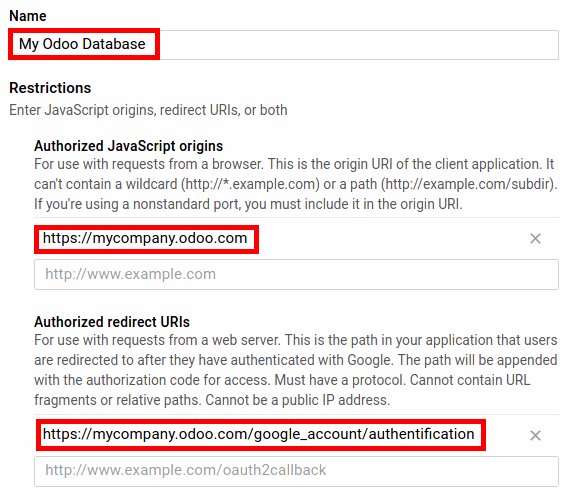This screenshot has height=497, width=573.
Task: Click the Authorized JavaScript origins heading
Action: (129, 146)
